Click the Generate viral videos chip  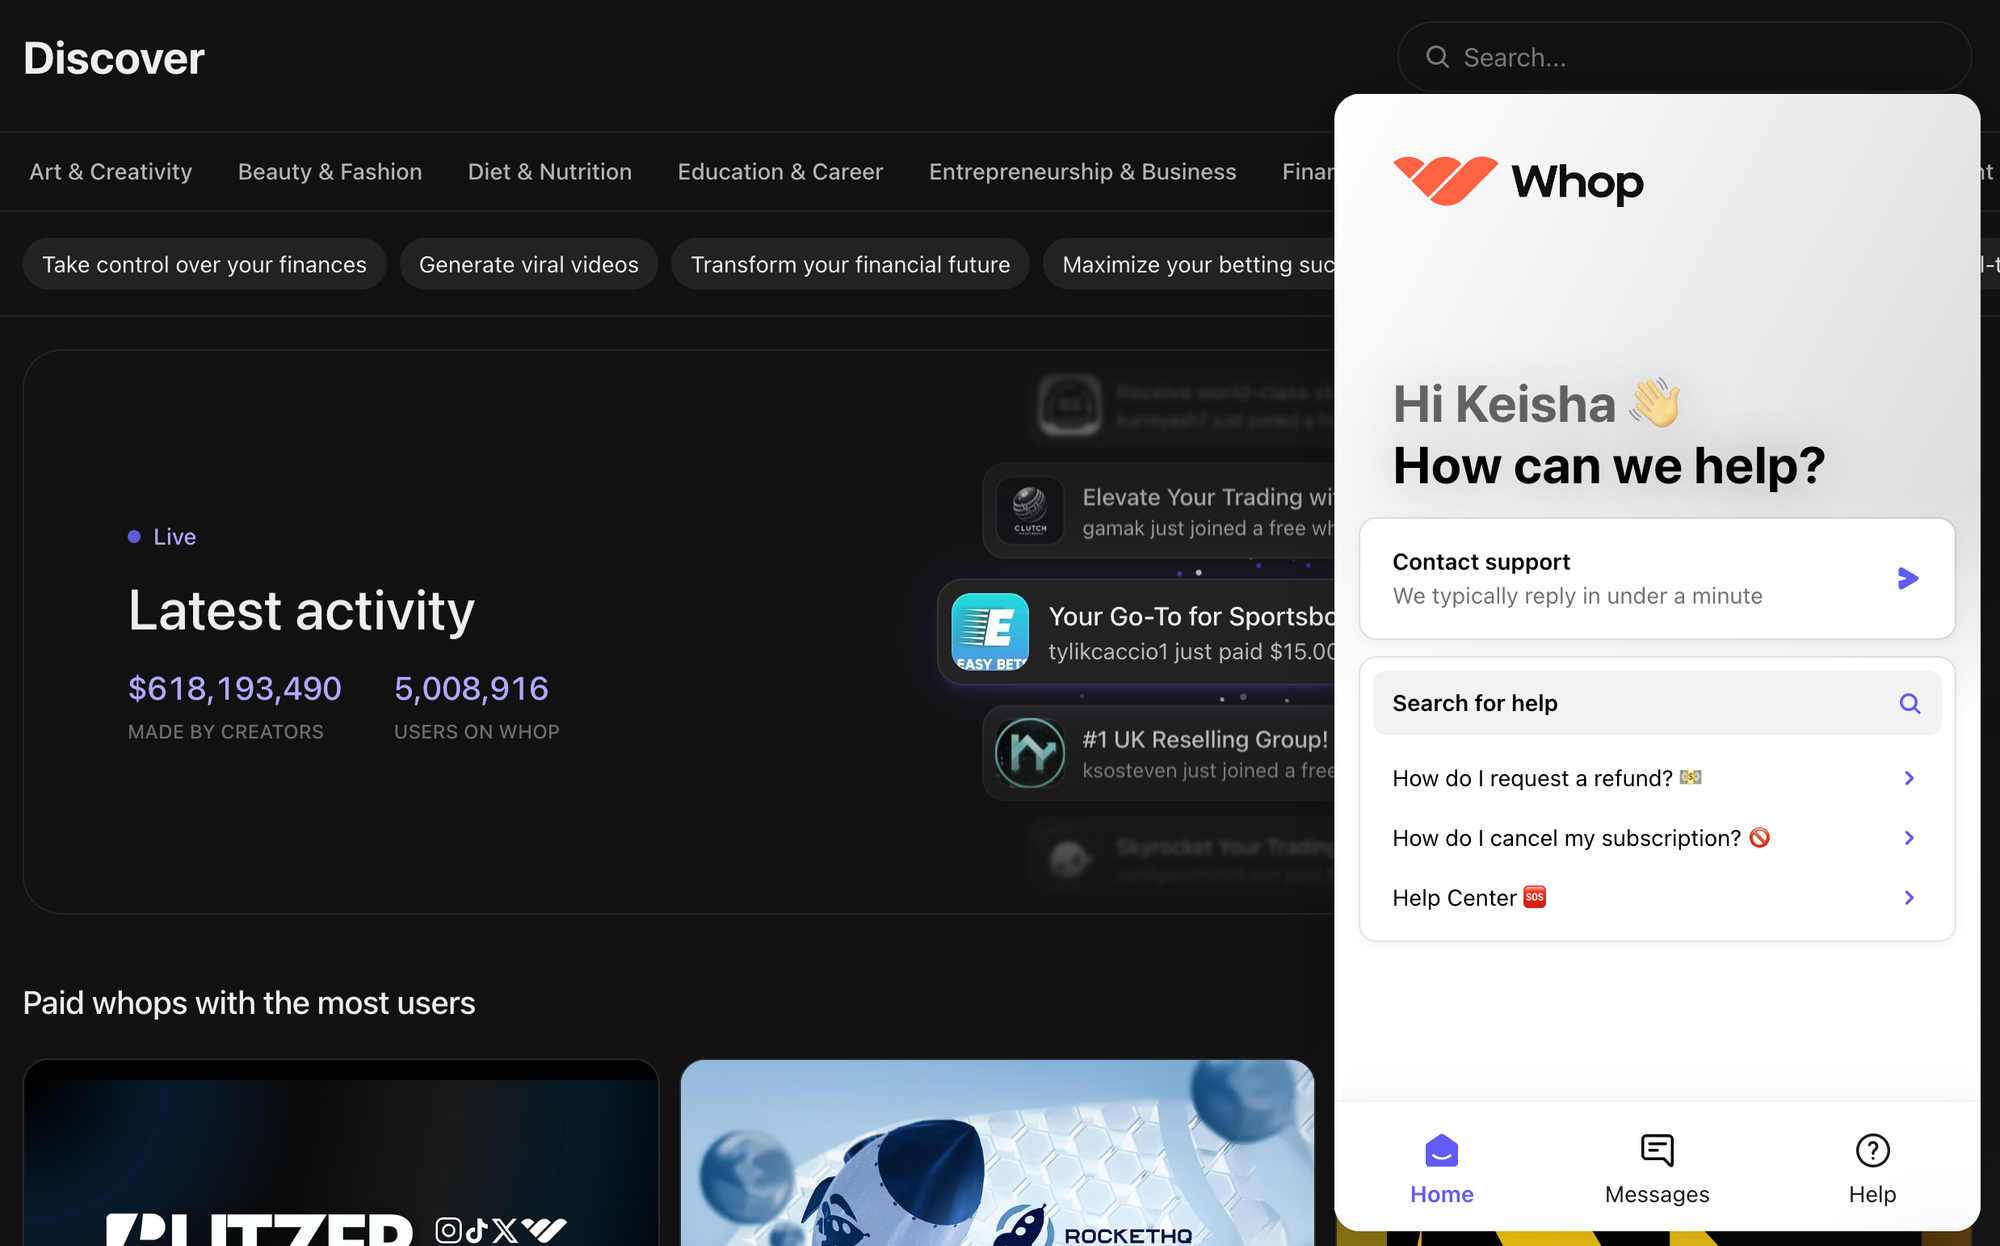click(528, 264)
